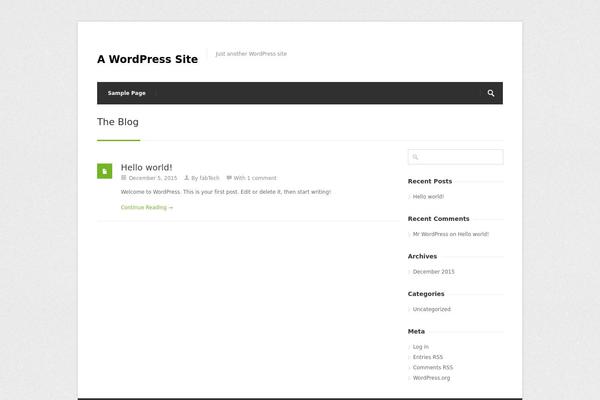
Task: Open the 1 comment link
Action: point(262,178)
